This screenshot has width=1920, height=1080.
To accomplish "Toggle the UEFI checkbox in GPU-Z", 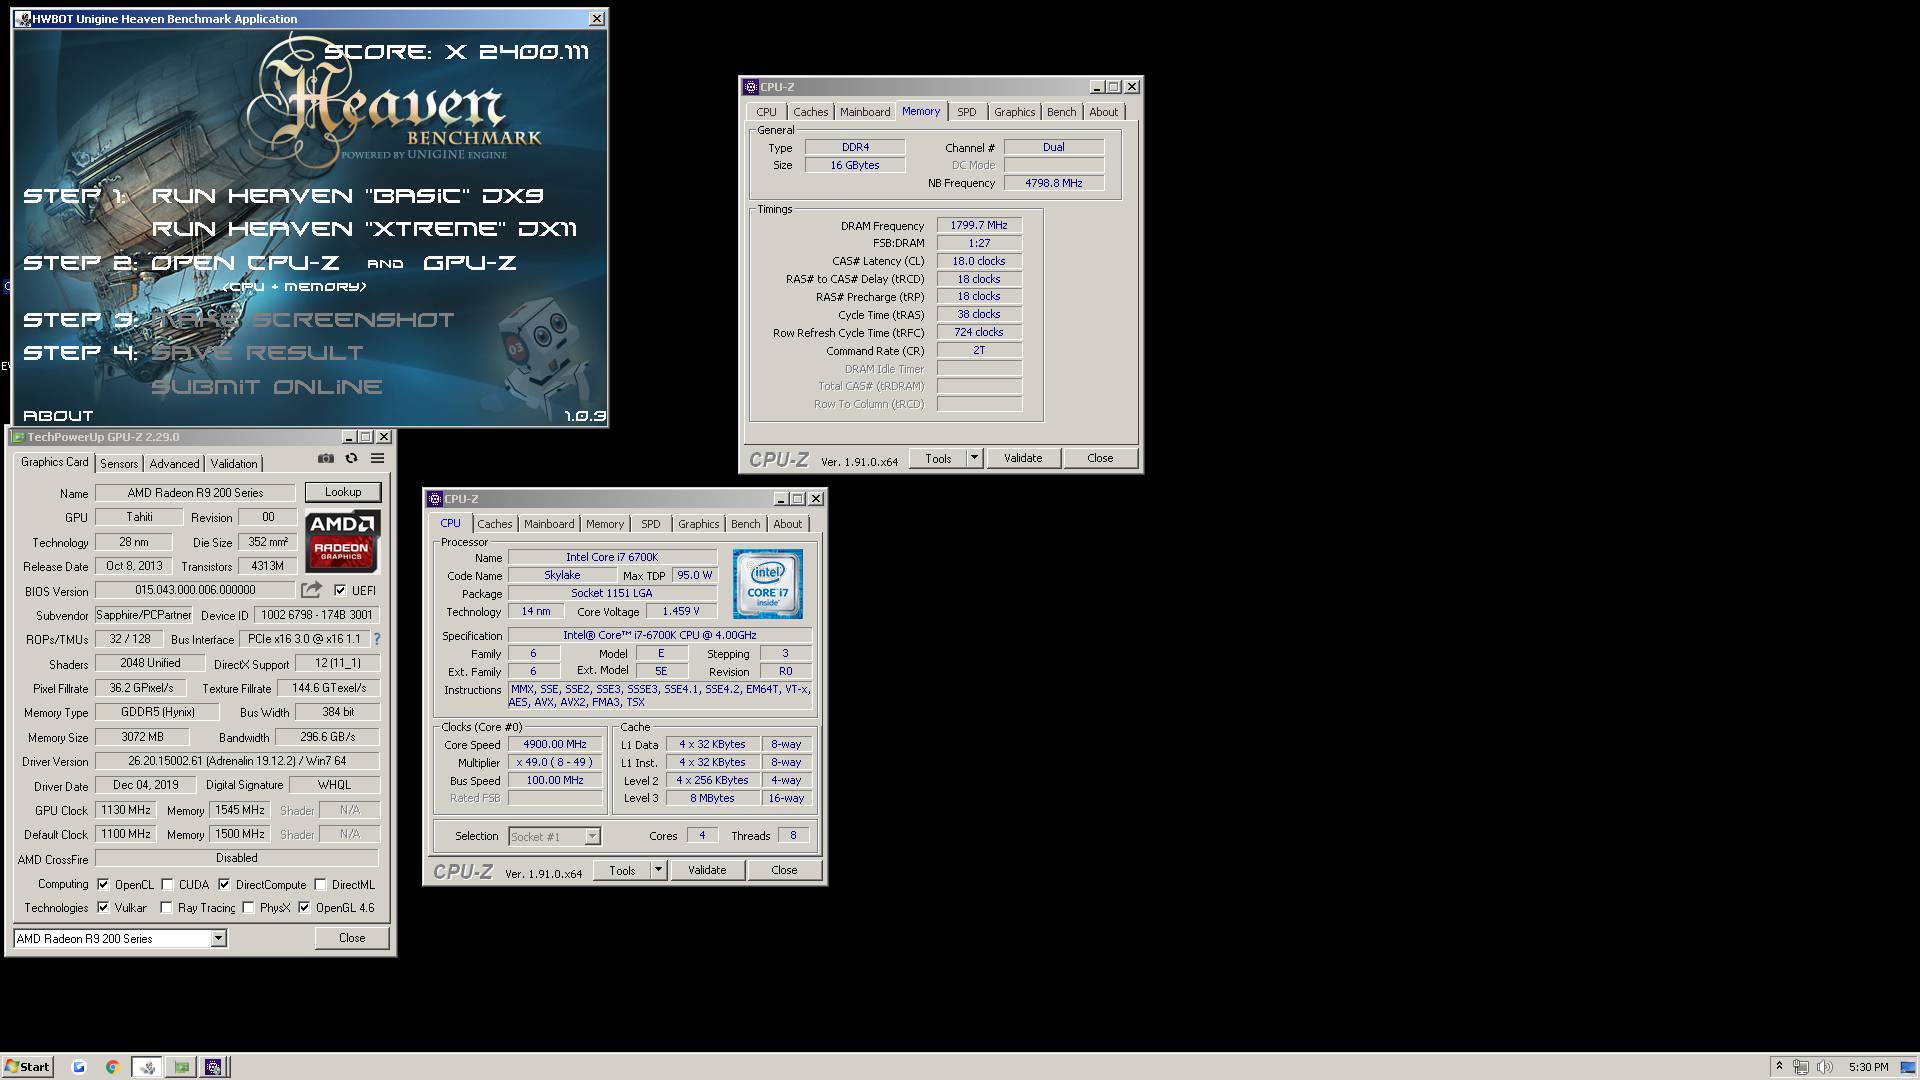I will 340,590.
